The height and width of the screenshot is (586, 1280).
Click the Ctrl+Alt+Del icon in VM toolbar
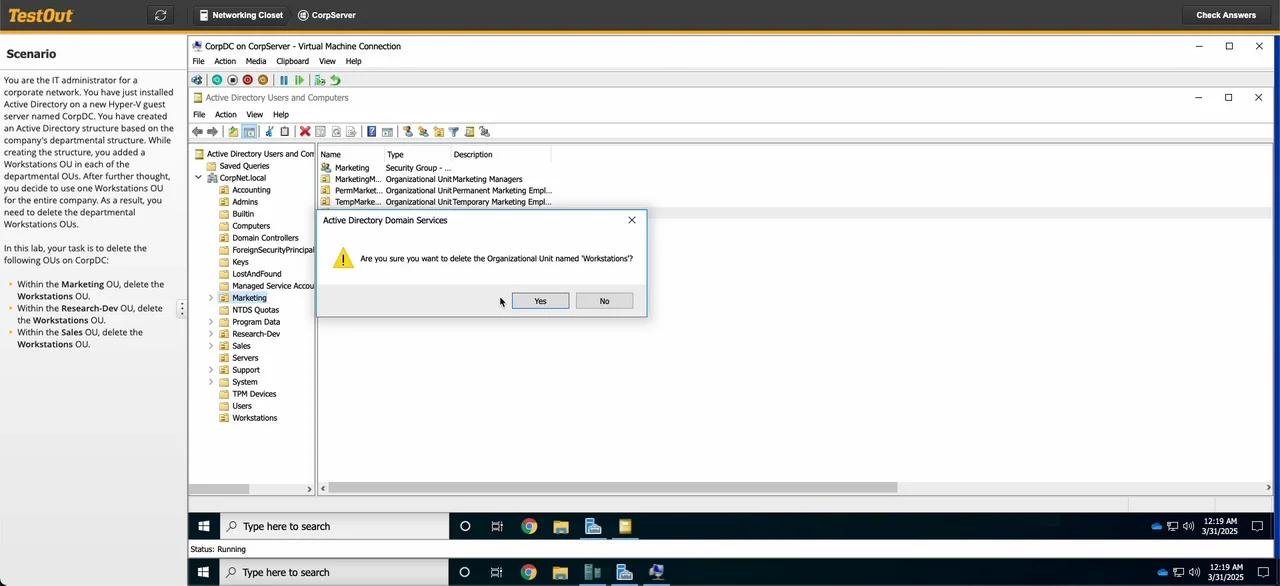pos(197,80)
